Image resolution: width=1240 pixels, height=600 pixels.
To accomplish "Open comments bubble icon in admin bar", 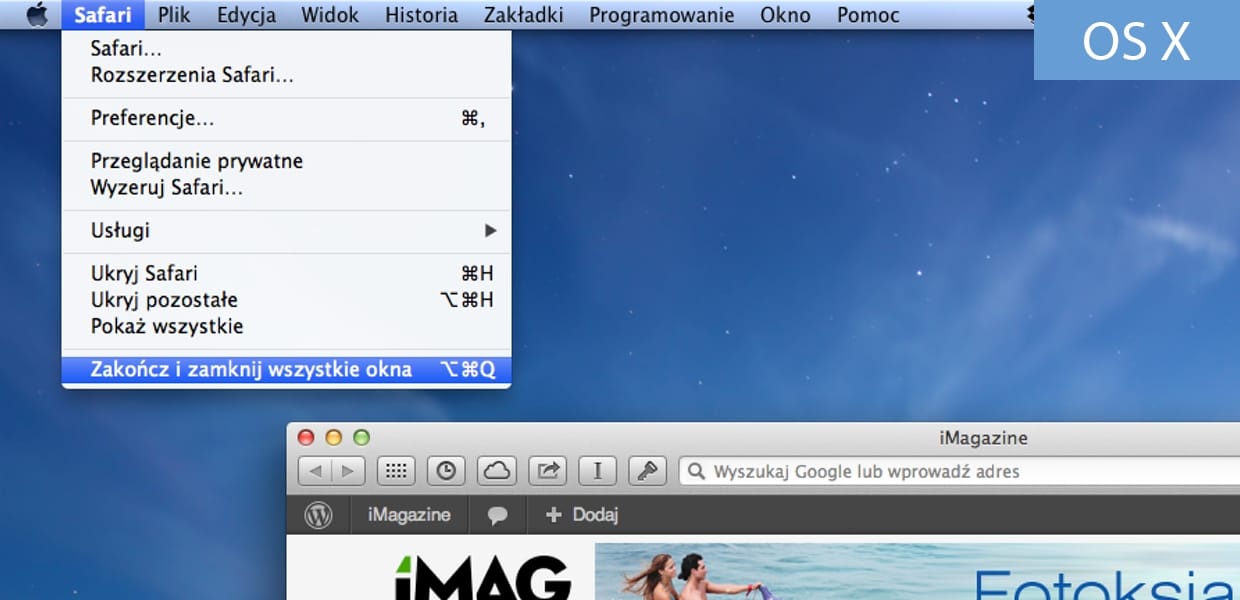I will coord(497,516).
